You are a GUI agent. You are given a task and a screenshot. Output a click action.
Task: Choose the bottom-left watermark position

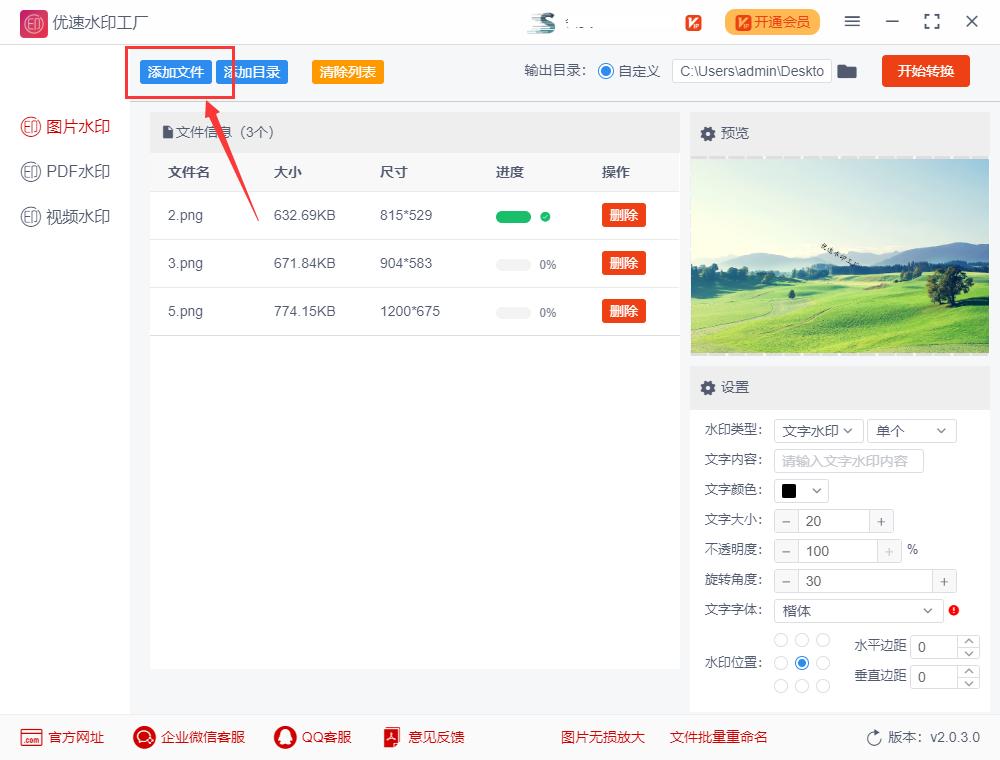pos(780,685)
